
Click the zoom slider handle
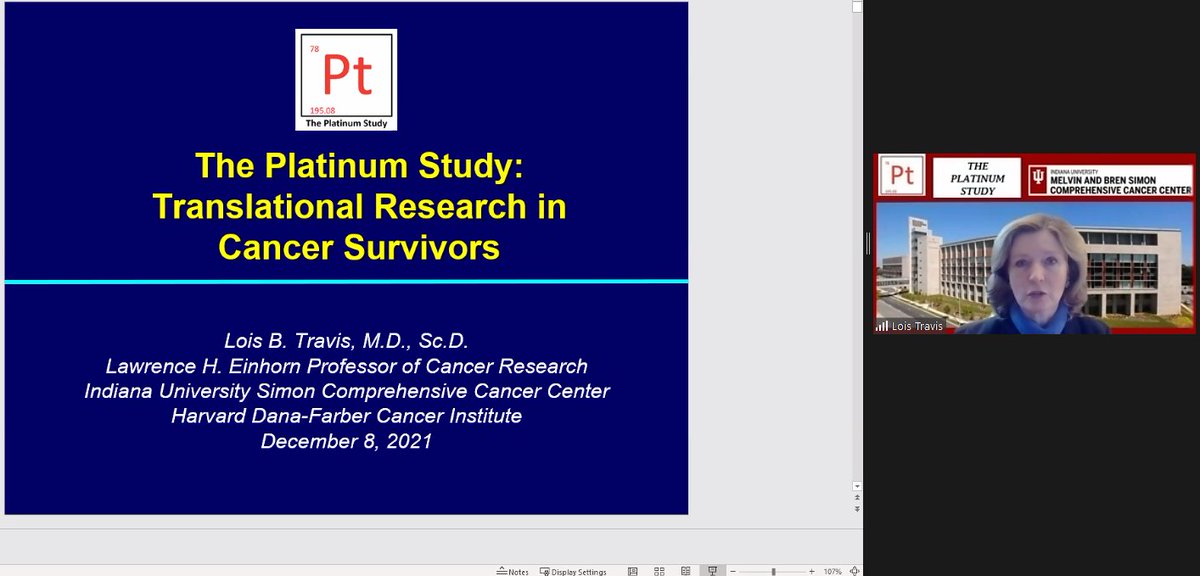(774, 572)
